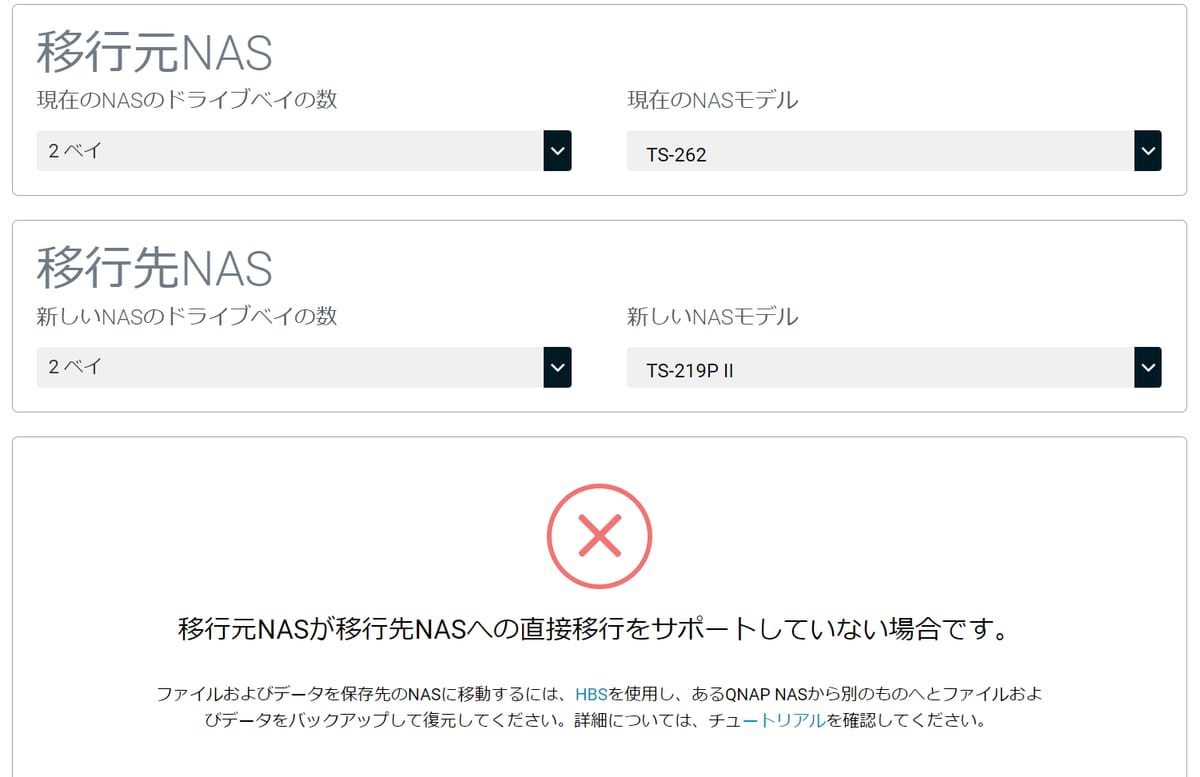This screenshot has height=777, width=1200.
Task: Click the arrow on source drive bay dropdown
Action: tap(557, 151)
